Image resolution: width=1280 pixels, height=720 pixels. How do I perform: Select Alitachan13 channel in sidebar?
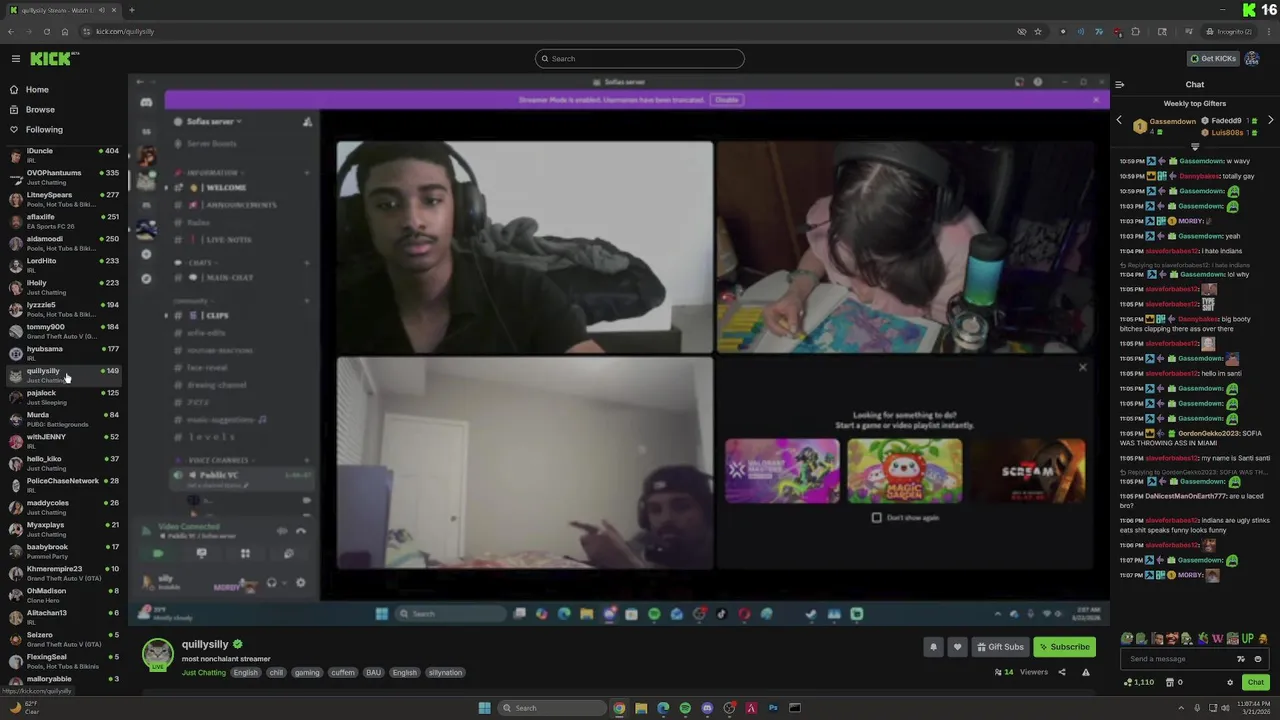click(64, 617)
